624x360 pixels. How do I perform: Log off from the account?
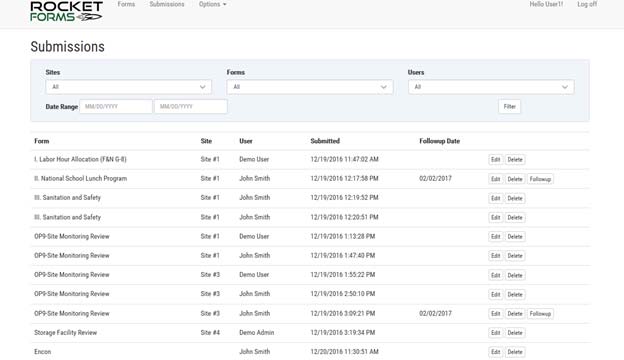(x=587, y=4)
